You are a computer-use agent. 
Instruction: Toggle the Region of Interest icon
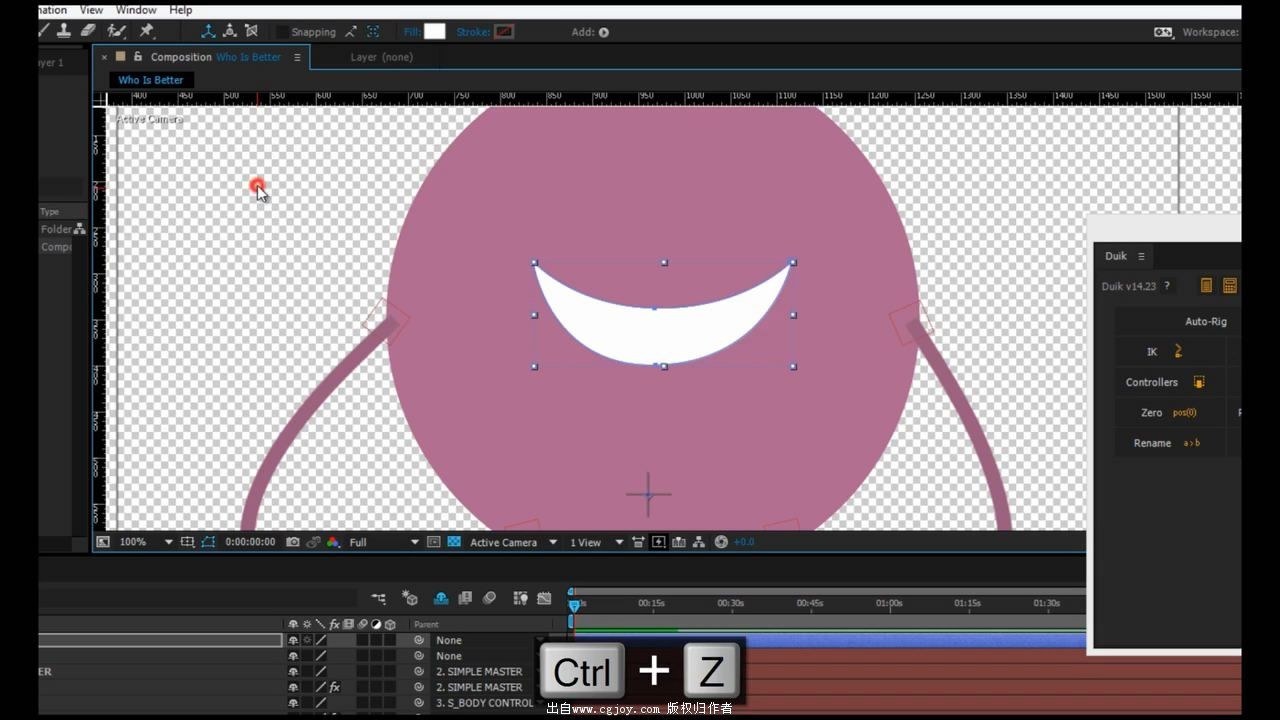coord(433,542)
